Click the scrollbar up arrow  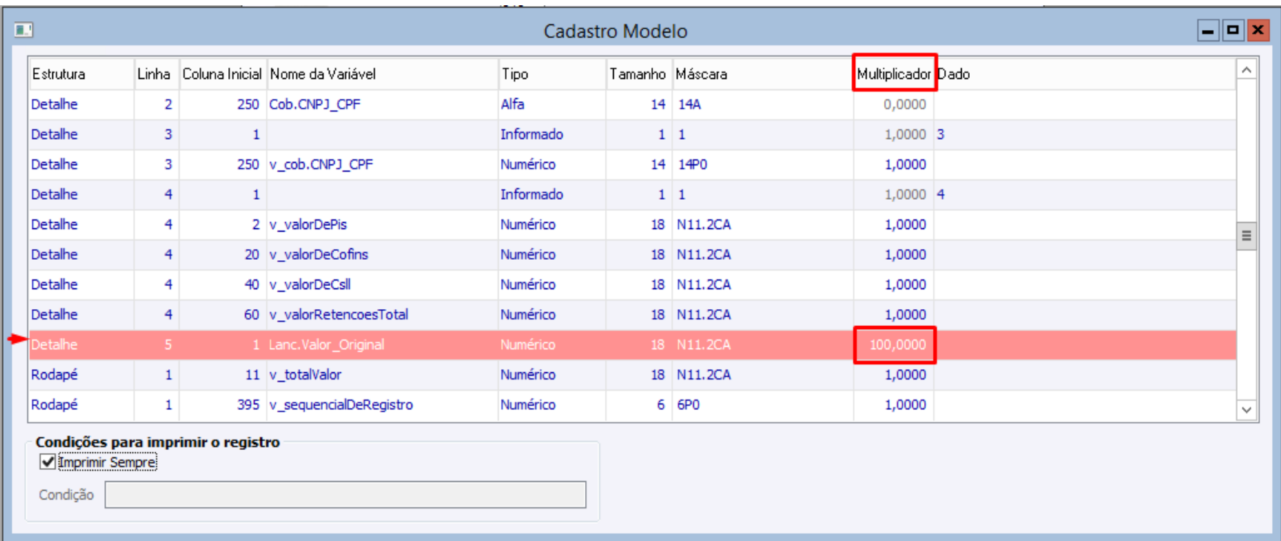(x=1246, y=70)
